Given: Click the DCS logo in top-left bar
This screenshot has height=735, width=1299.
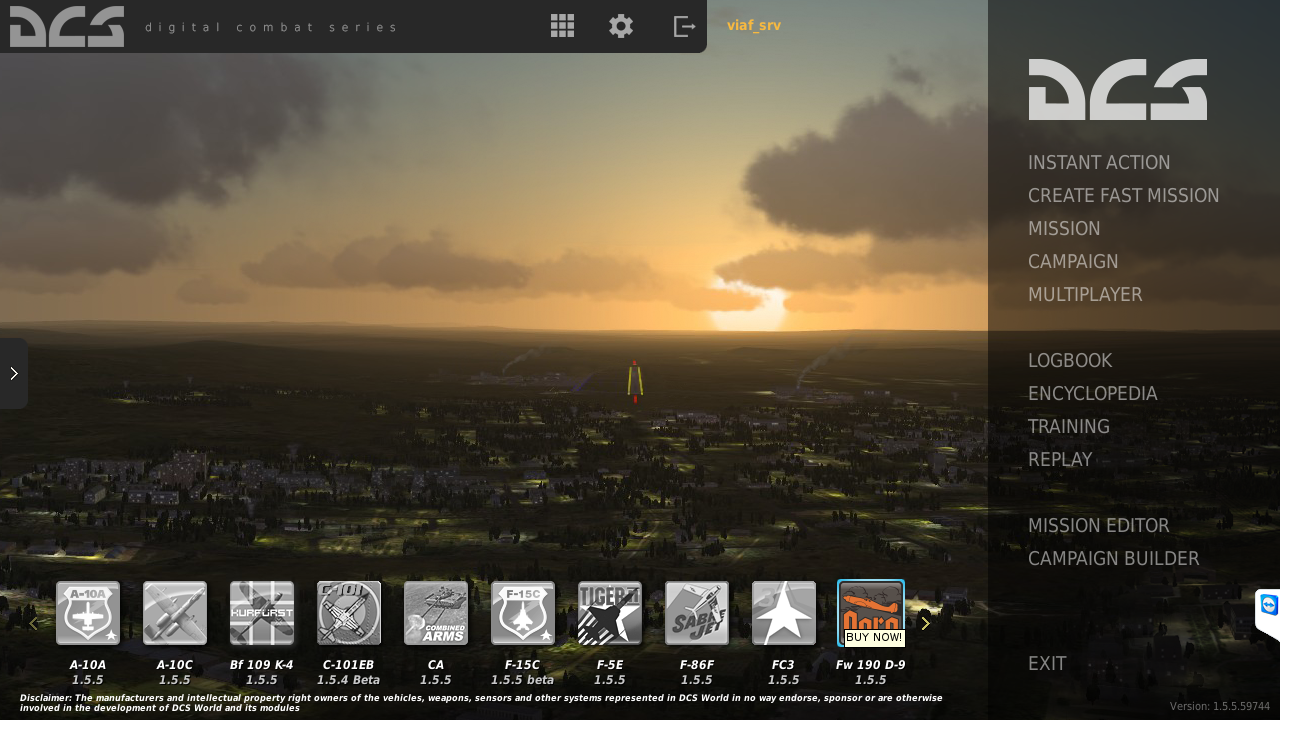Looking at the screenshot, I should click(67, 26).
